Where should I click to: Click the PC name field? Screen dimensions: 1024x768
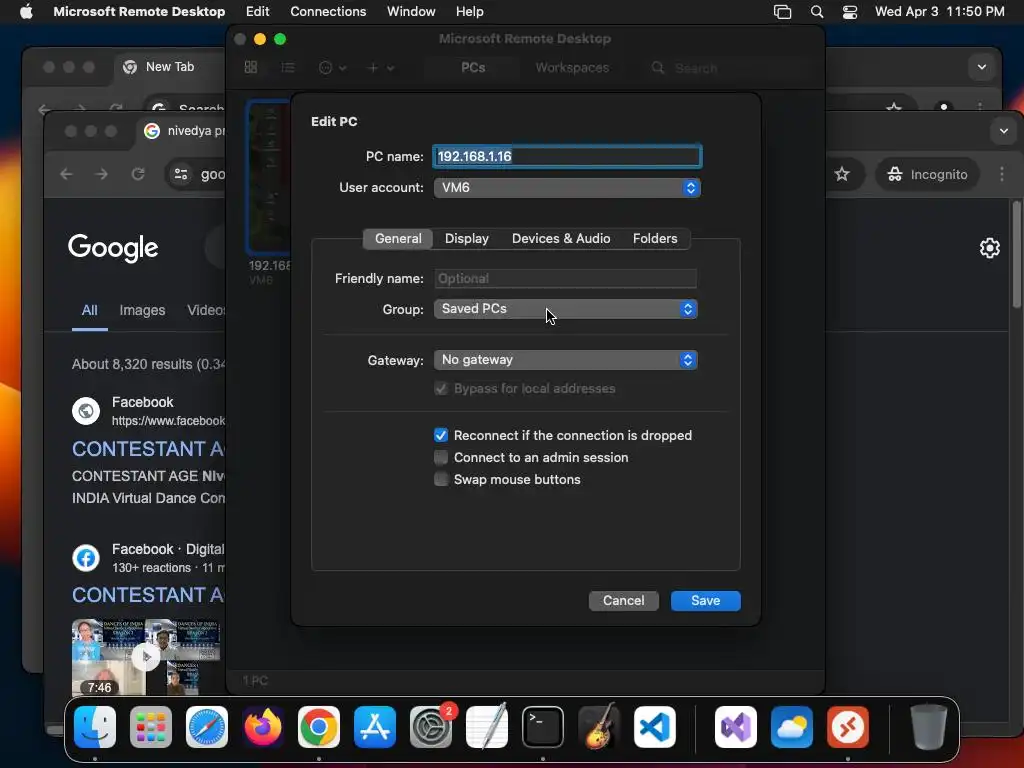(567, 156)
